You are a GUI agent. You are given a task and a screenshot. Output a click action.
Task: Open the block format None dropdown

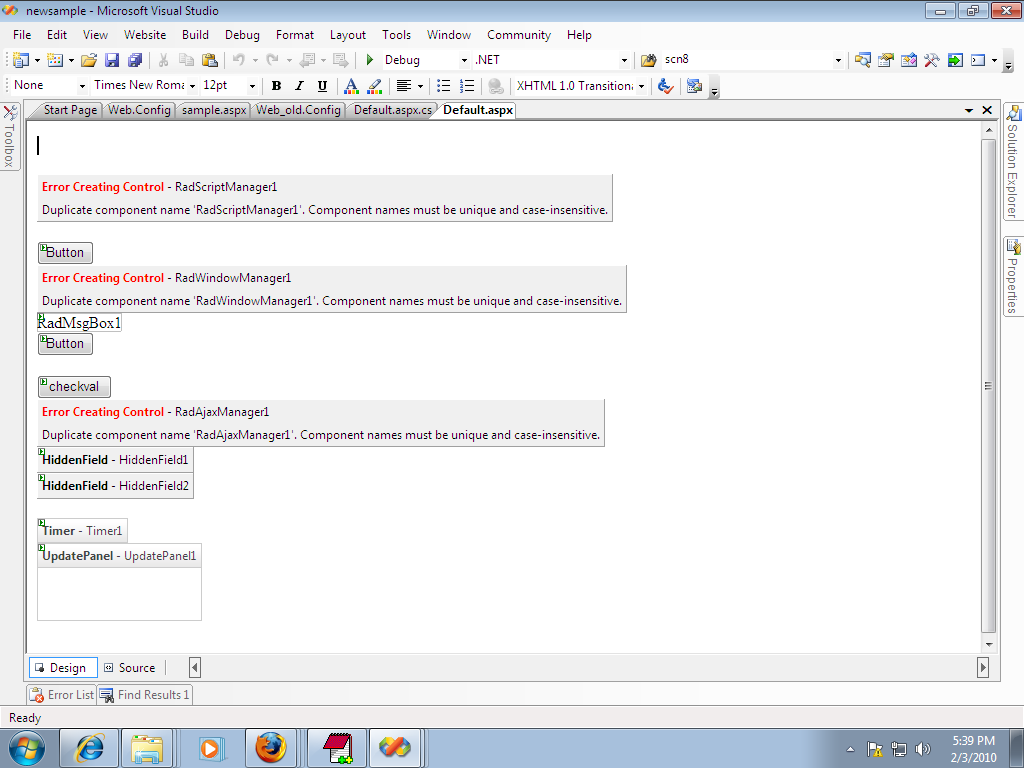pos(82,86)
